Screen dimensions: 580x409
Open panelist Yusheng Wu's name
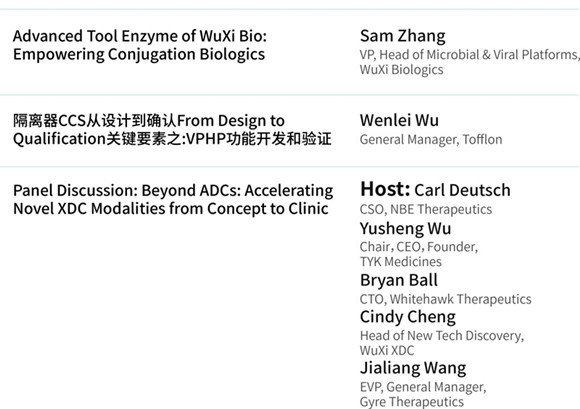click(x=405, y=229)
